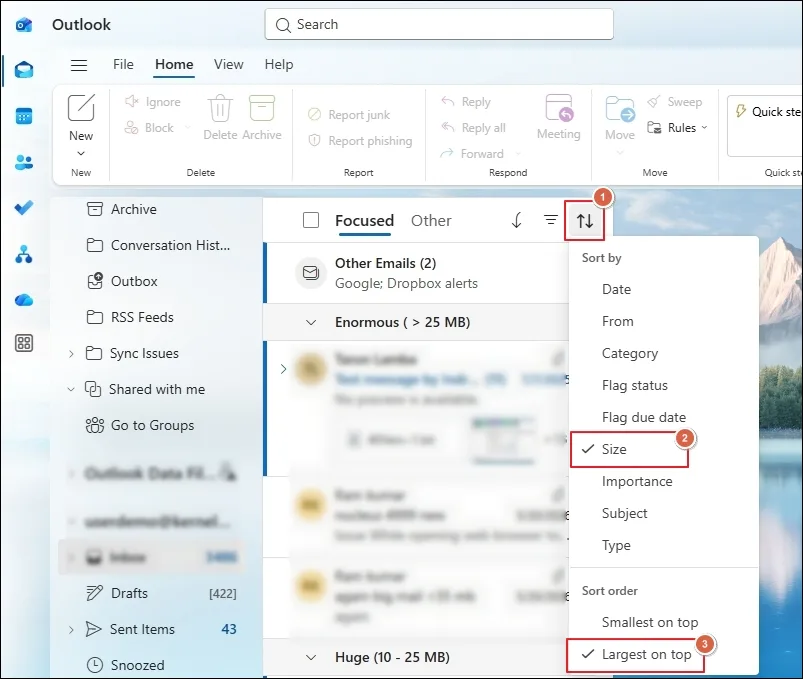This screenshot has width=803, height=679.
Task: Click into the Search box
Action: pos(439,24)
